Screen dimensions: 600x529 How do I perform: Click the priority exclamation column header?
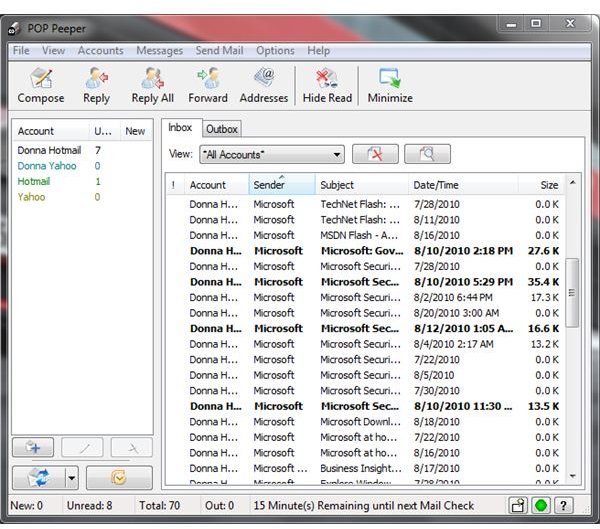coord(174,185)
